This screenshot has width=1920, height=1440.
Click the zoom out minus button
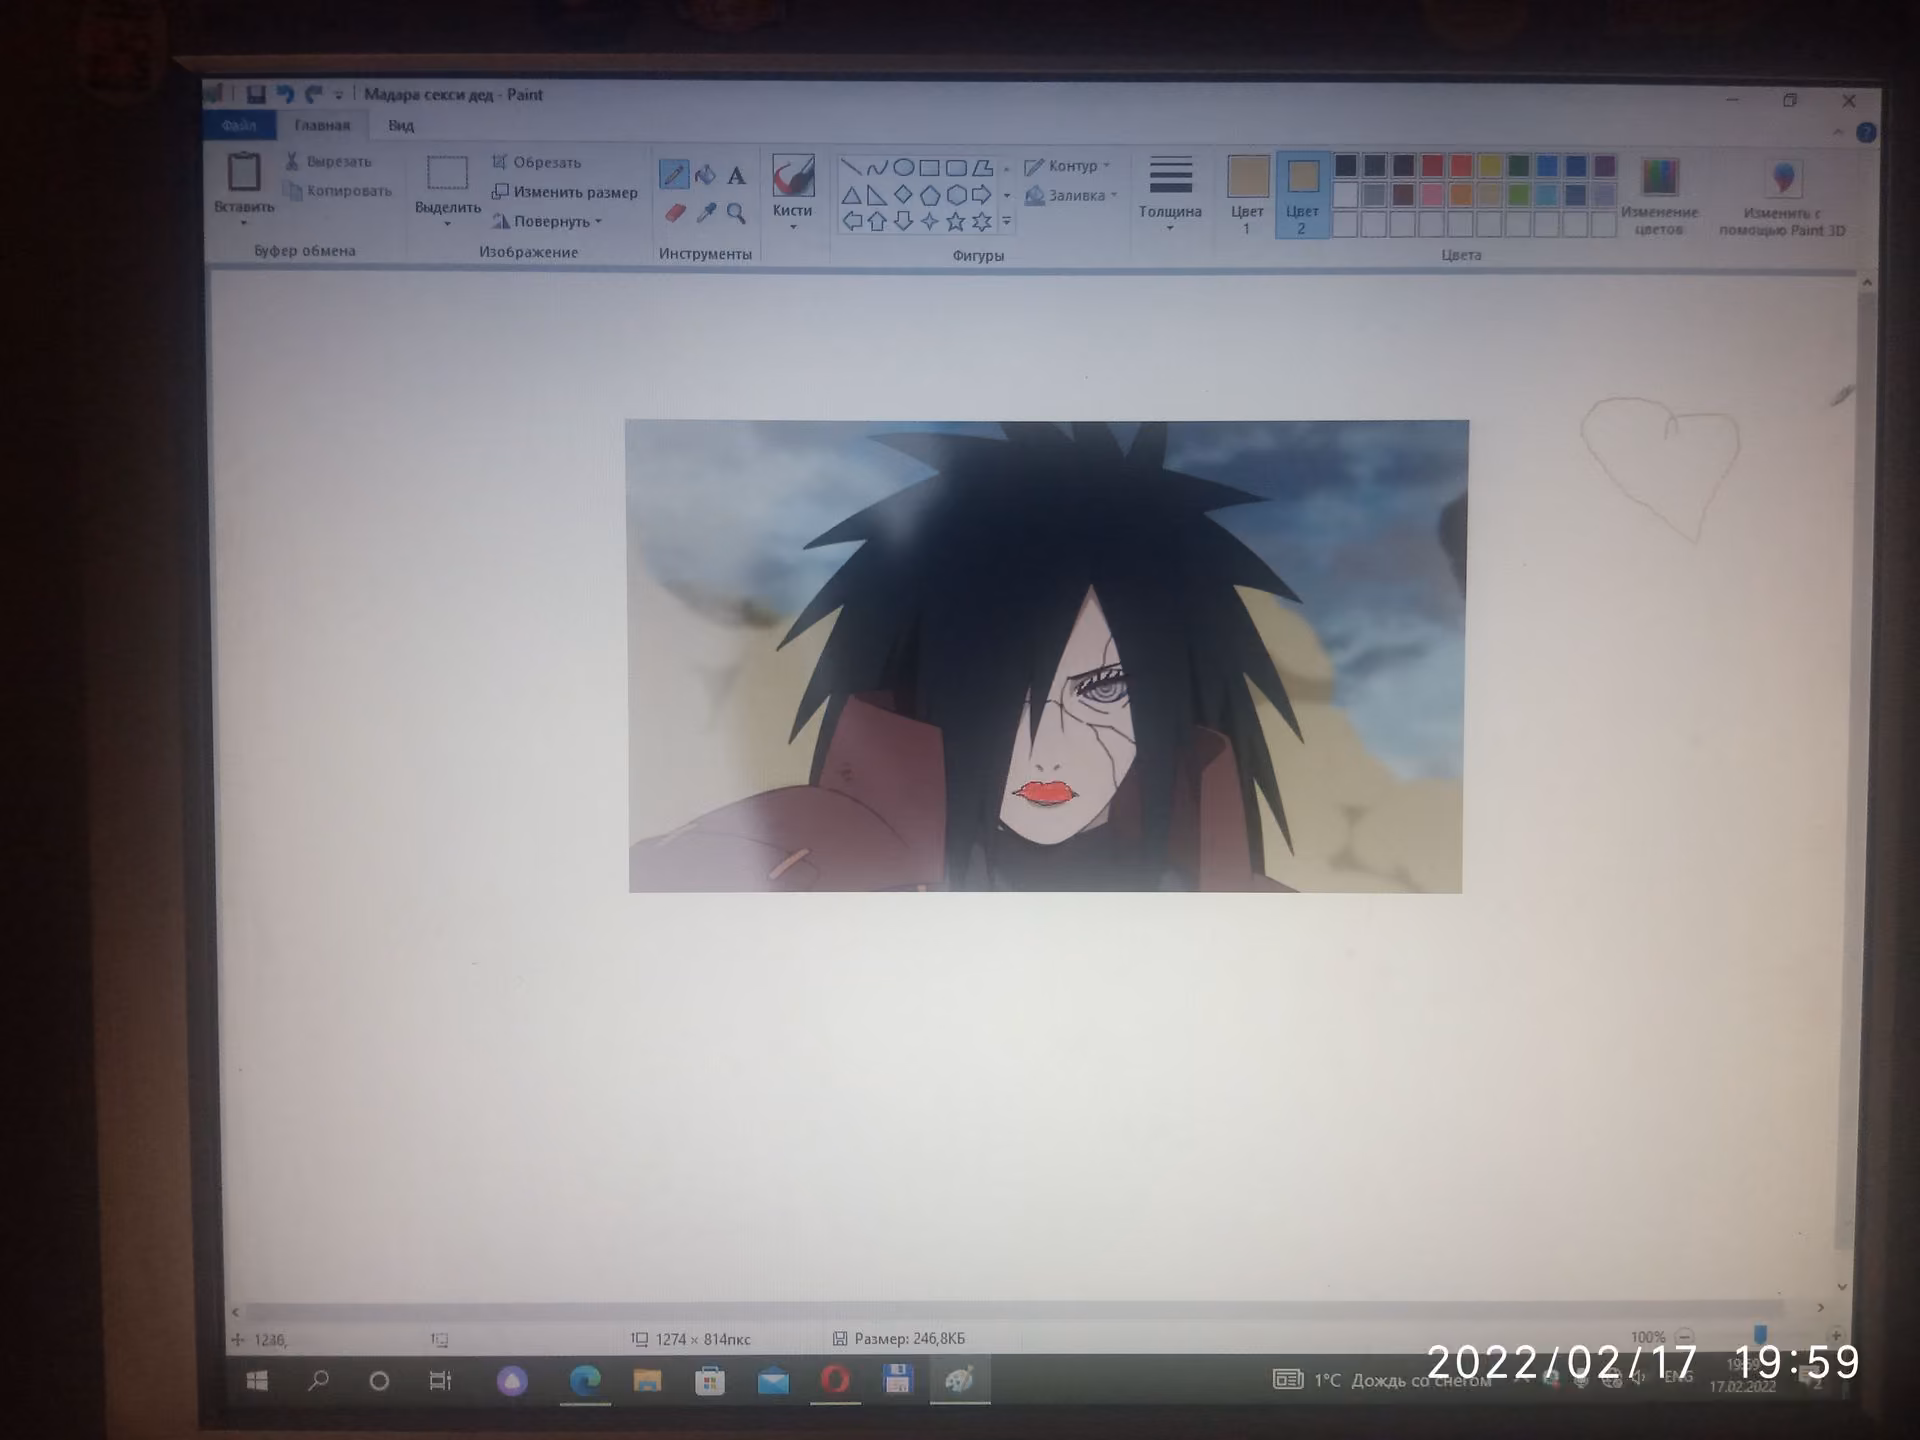(1685, 1337)
